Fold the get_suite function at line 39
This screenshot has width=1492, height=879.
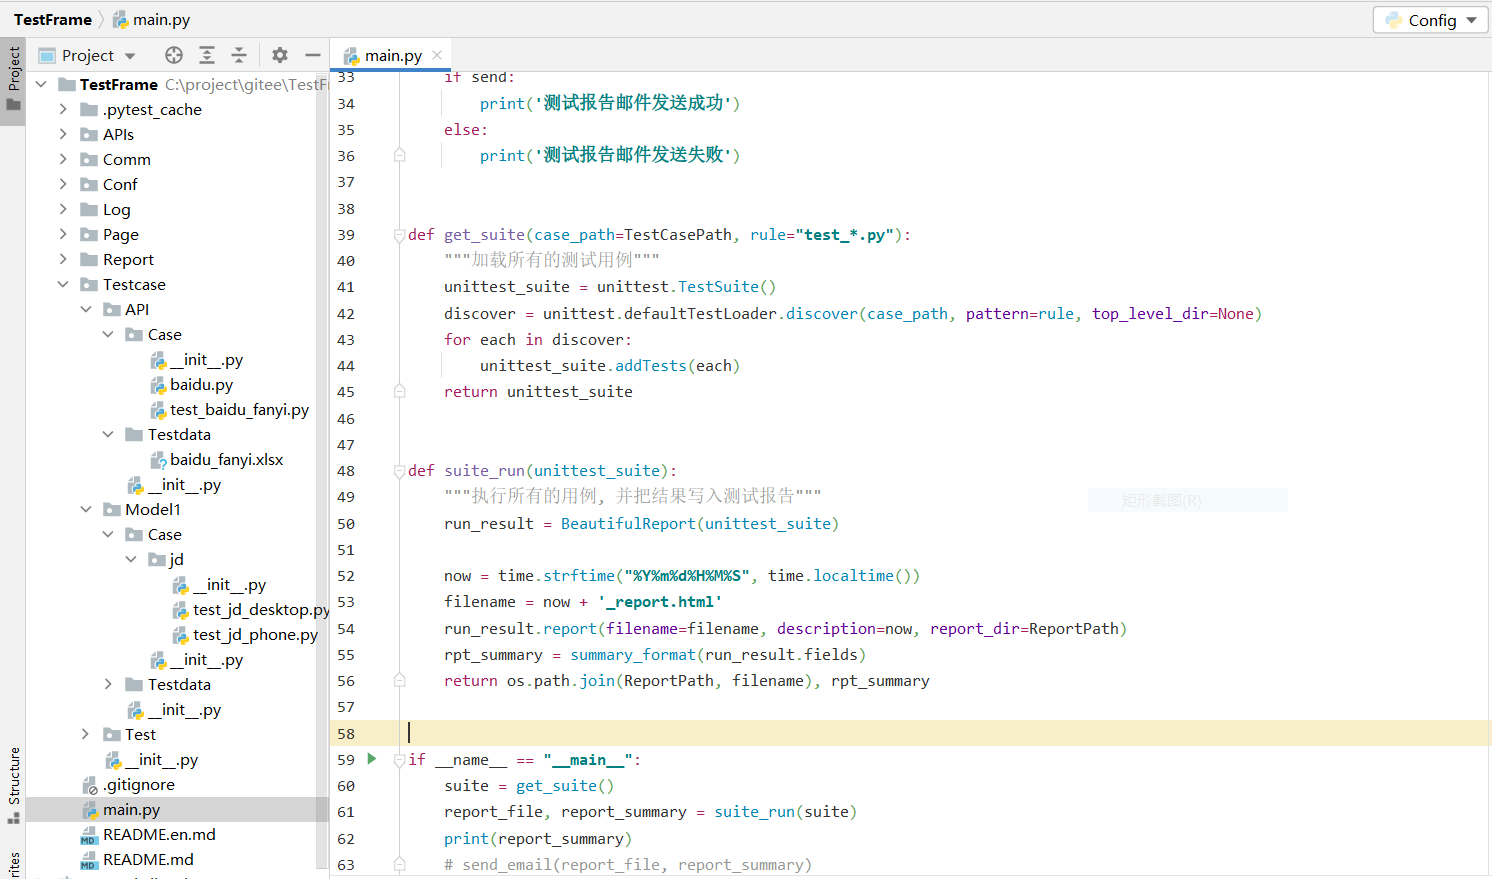[x=399, y=235]
